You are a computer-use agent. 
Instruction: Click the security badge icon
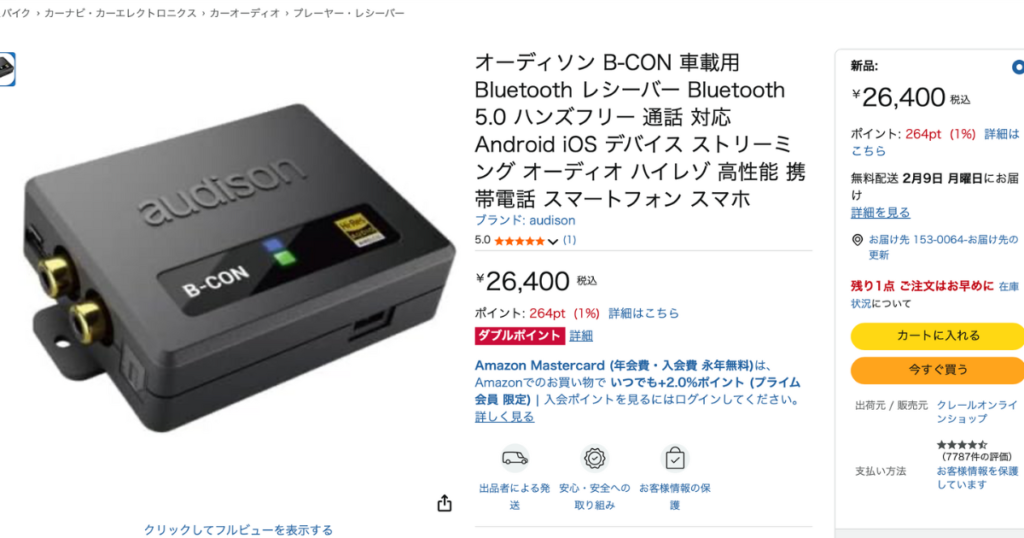[594, 458]
